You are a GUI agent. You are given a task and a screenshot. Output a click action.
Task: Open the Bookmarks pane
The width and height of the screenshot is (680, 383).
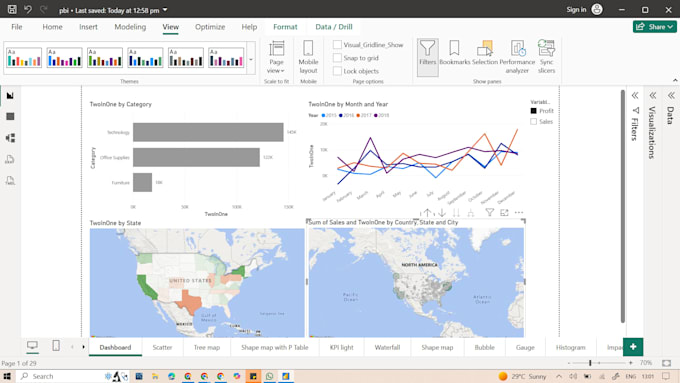click(454, 53)
